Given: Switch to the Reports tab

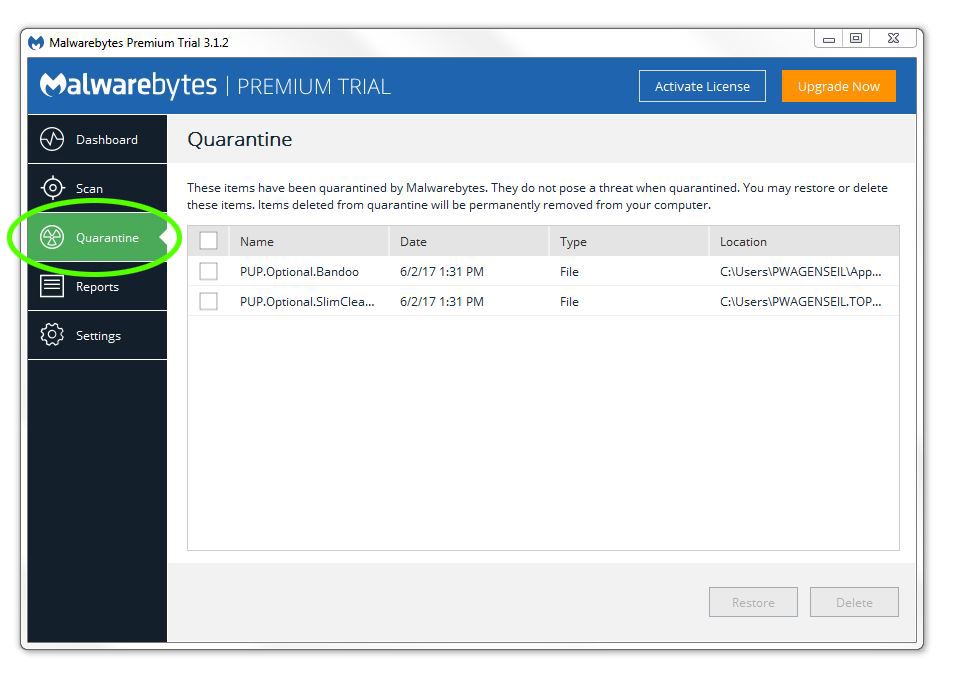Looking at the screenshot, I should 98,286.
